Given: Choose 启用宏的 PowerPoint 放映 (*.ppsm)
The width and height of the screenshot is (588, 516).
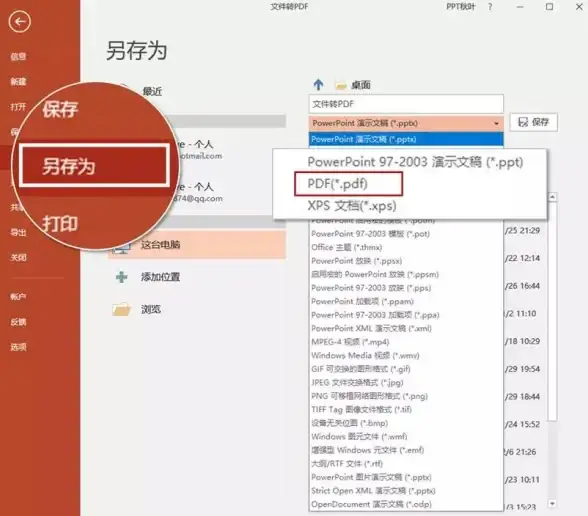Looking at the screenshot, I should tap(375, 274).
